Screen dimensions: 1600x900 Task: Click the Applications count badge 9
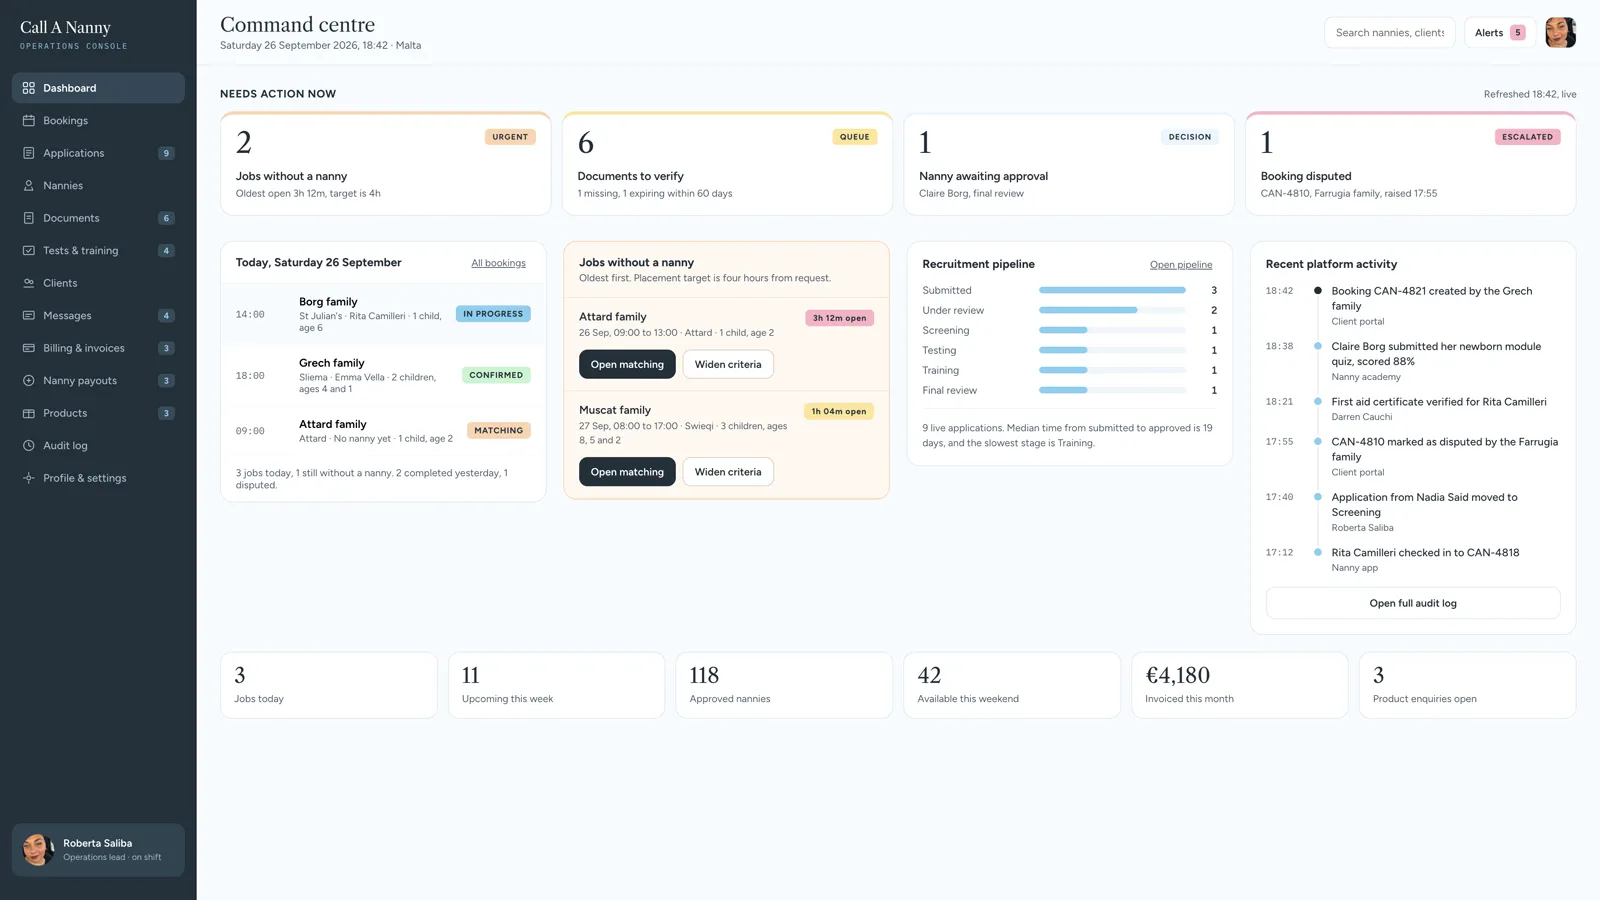pyautogui.click(x=166, y=153)
